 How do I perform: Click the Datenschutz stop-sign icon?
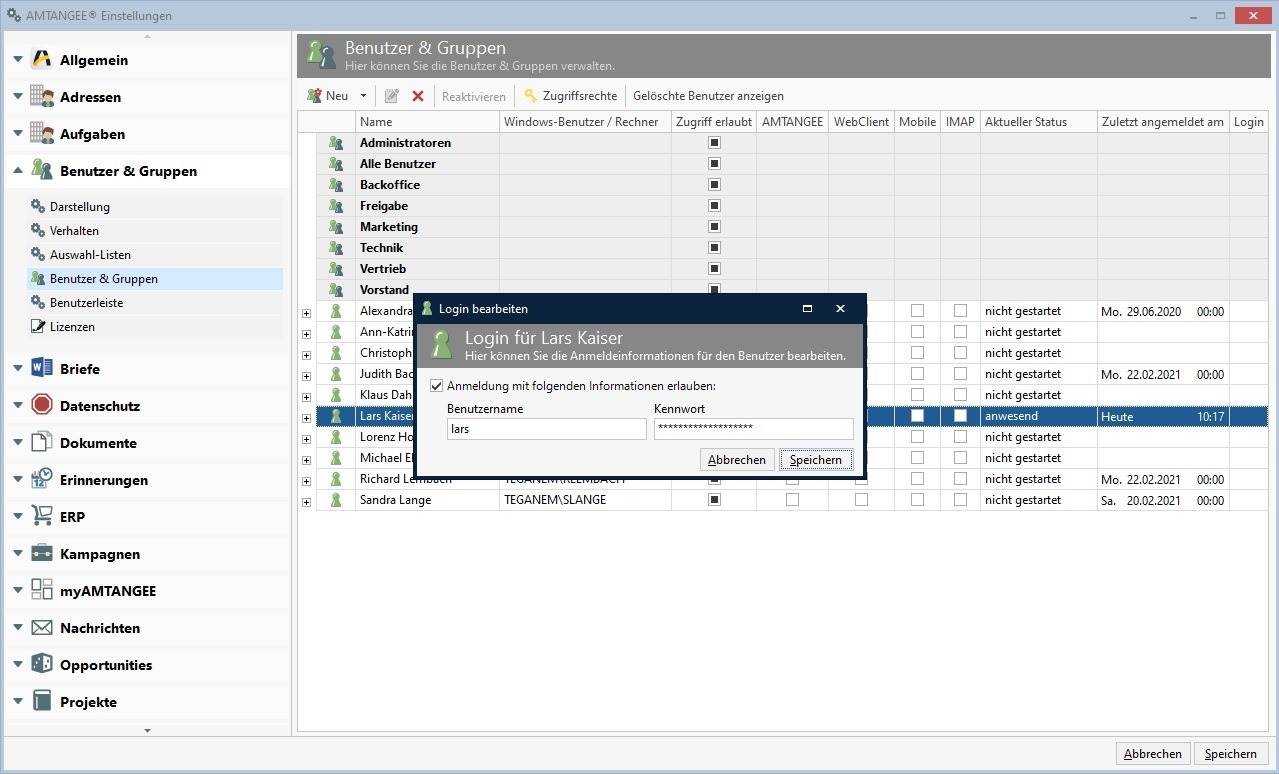41,405
